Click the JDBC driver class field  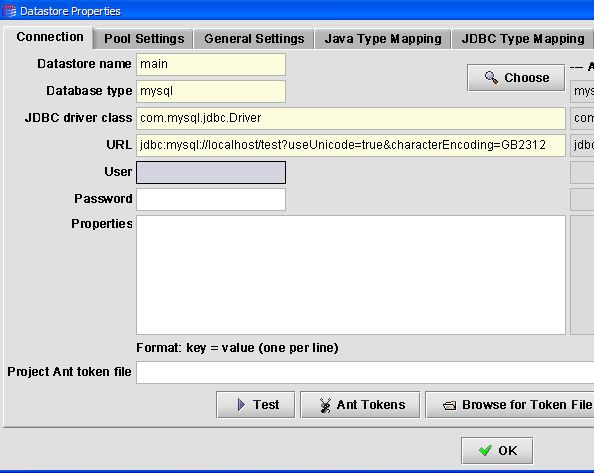tap(351, 118)
